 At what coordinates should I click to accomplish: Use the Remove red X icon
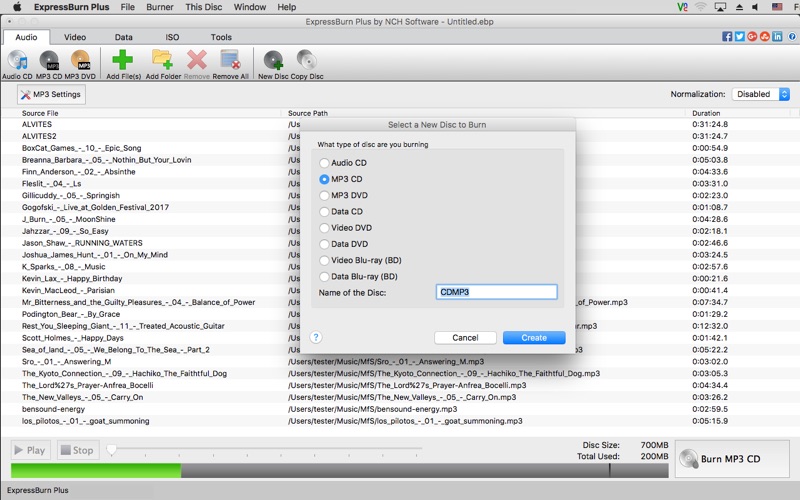[x=196, y=65]
